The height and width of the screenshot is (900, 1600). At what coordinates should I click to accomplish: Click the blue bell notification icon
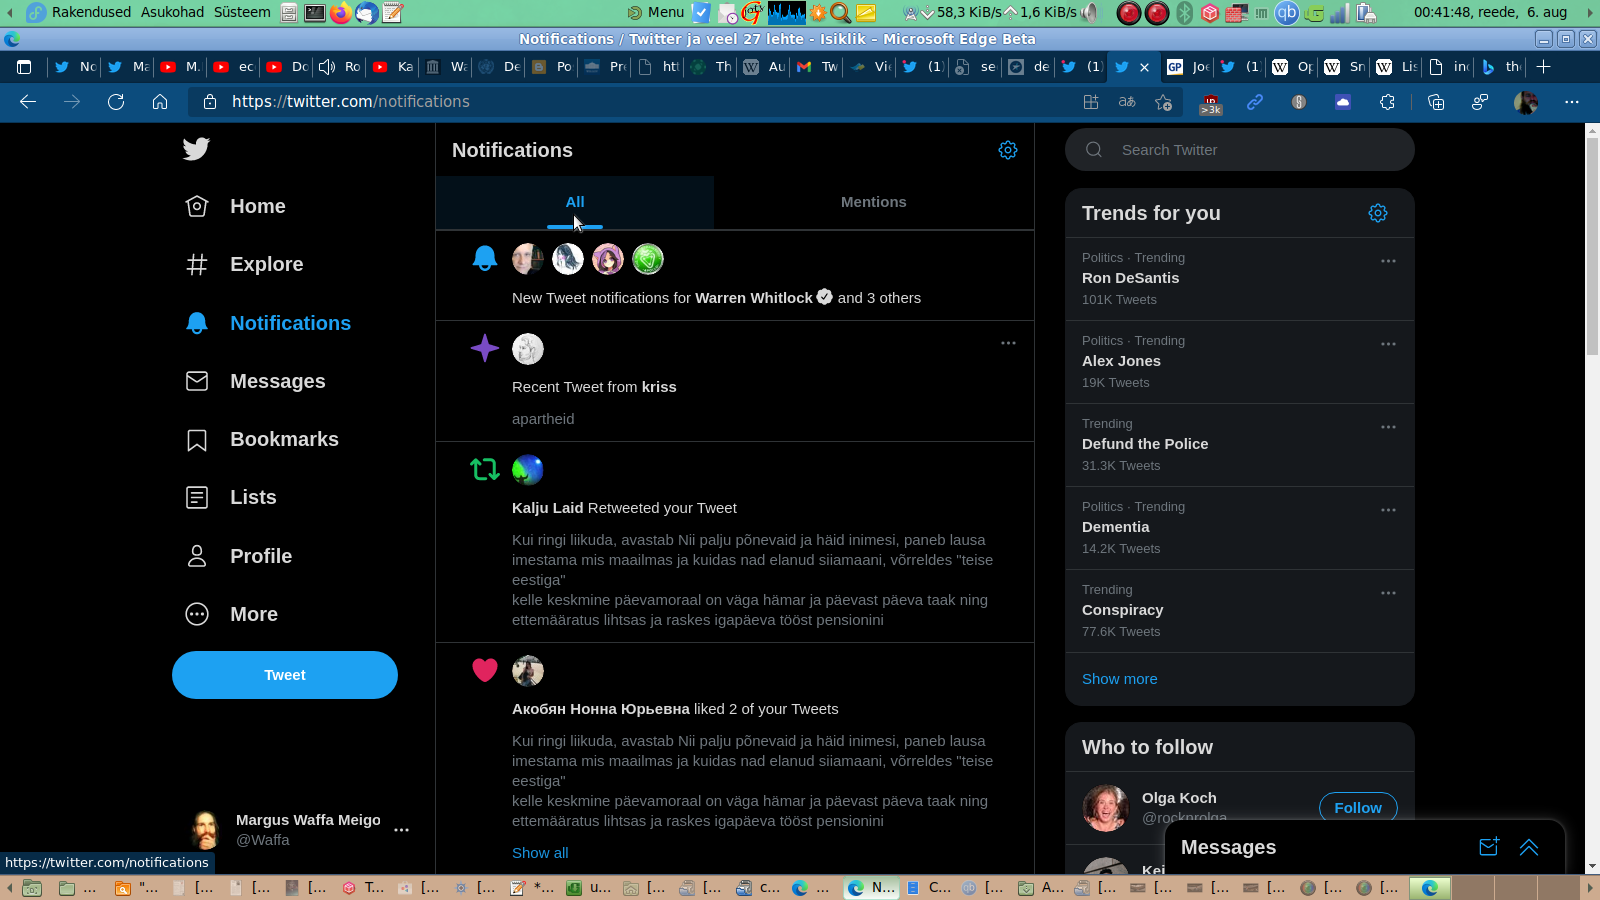(485, 259)
